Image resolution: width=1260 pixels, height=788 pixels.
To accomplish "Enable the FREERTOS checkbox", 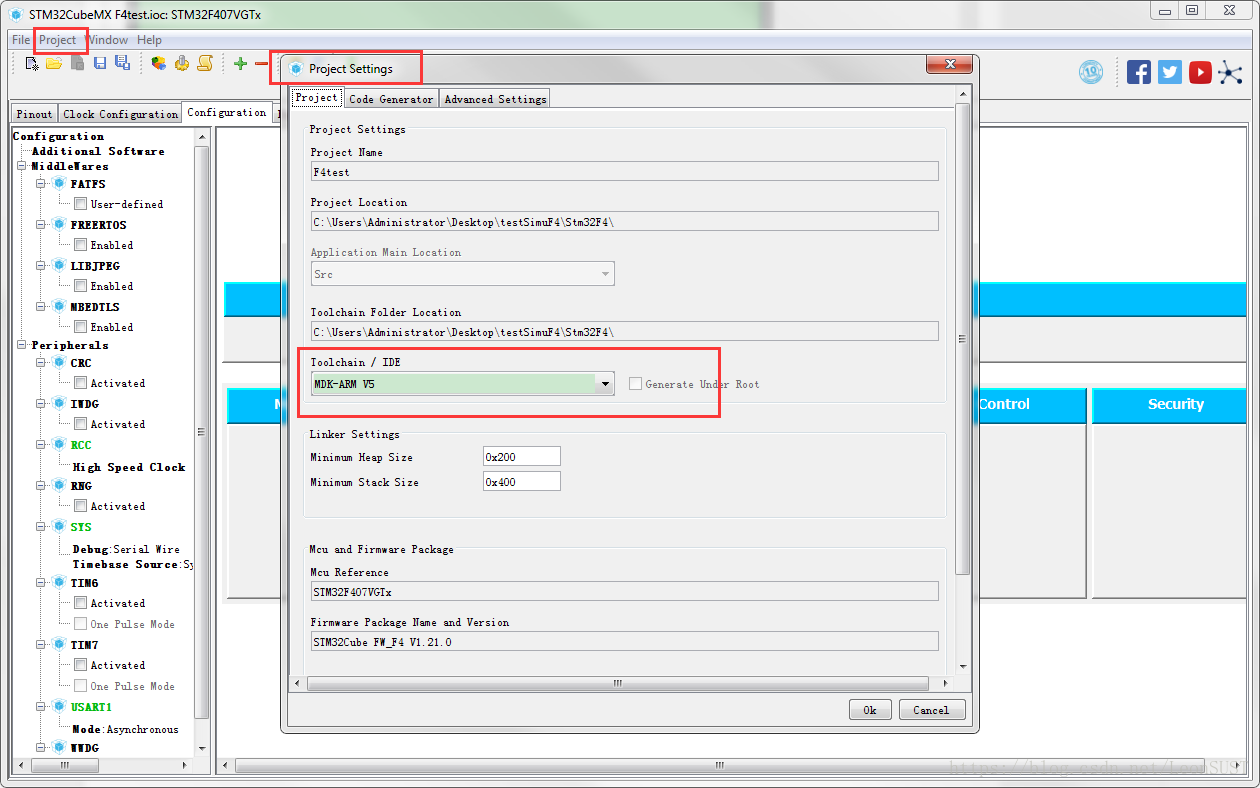I will (x=80, y=245).
